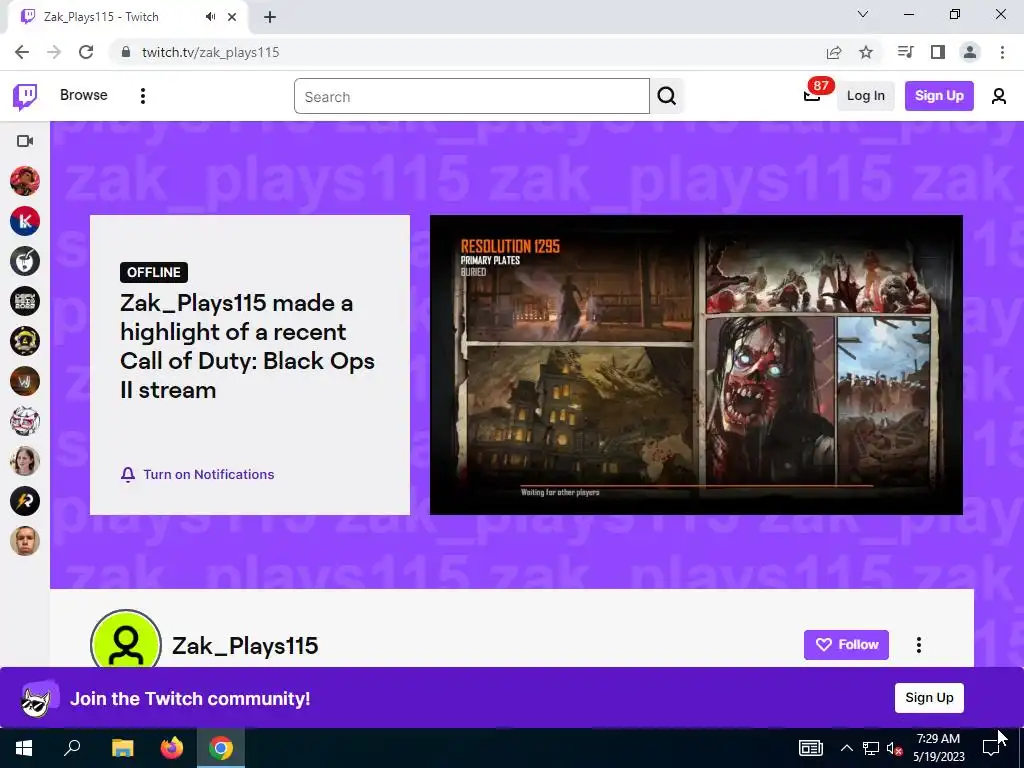
Task: Click the Zak_Plays115 green profile avatar
Action: (126, 639)
